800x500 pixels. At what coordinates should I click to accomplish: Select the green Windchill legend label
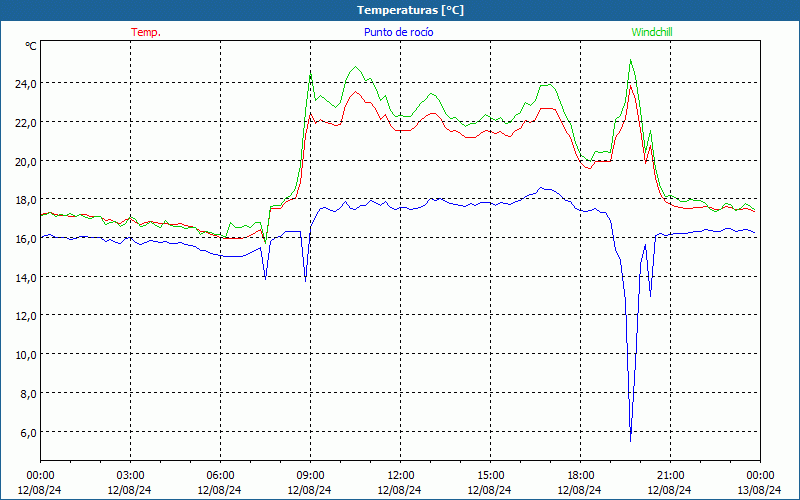(x=652, y=32)
